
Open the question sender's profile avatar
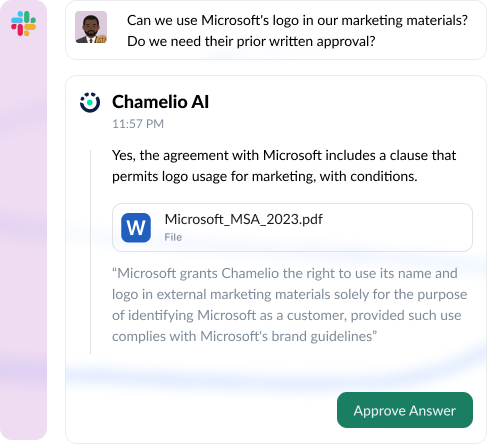[x=91, y=27]
